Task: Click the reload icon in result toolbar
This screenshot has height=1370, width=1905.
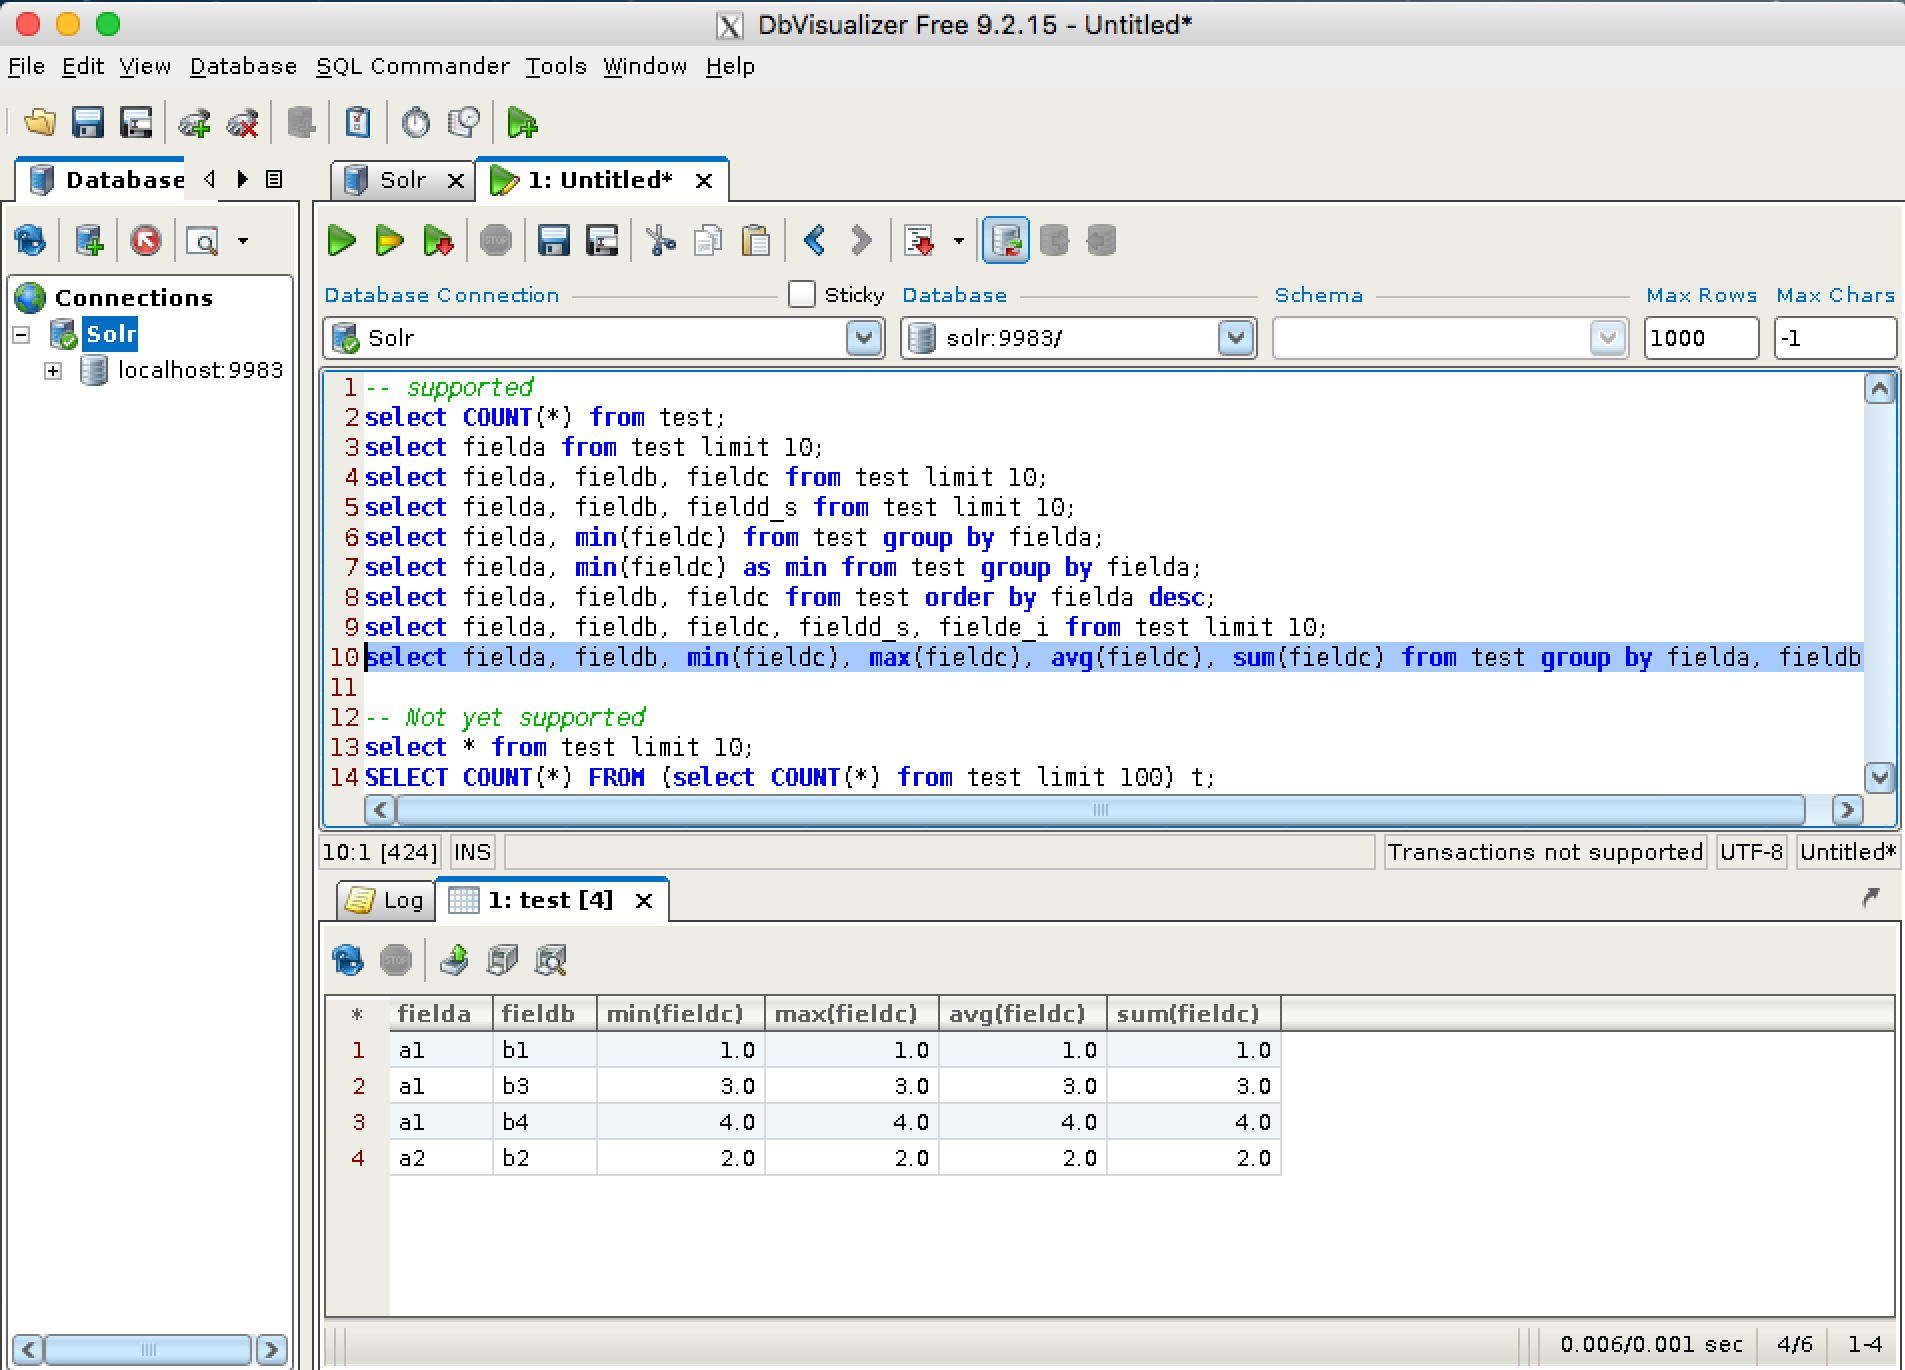Action: tap(347, 960)
